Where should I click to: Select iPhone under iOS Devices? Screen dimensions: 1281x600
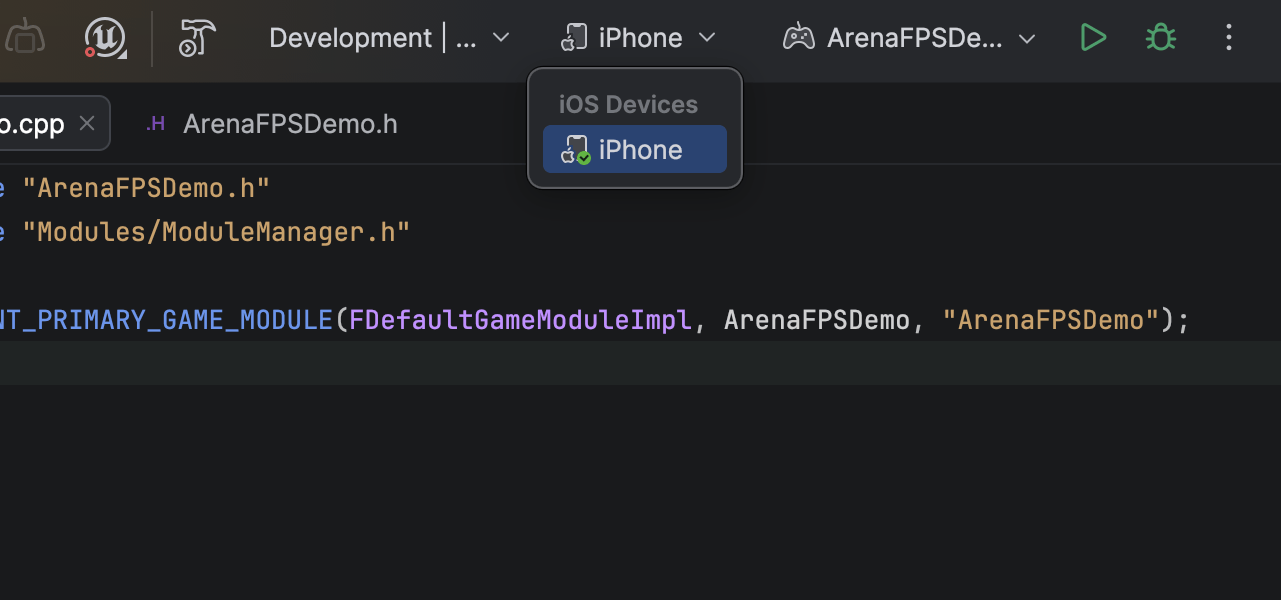click(640, 150)
